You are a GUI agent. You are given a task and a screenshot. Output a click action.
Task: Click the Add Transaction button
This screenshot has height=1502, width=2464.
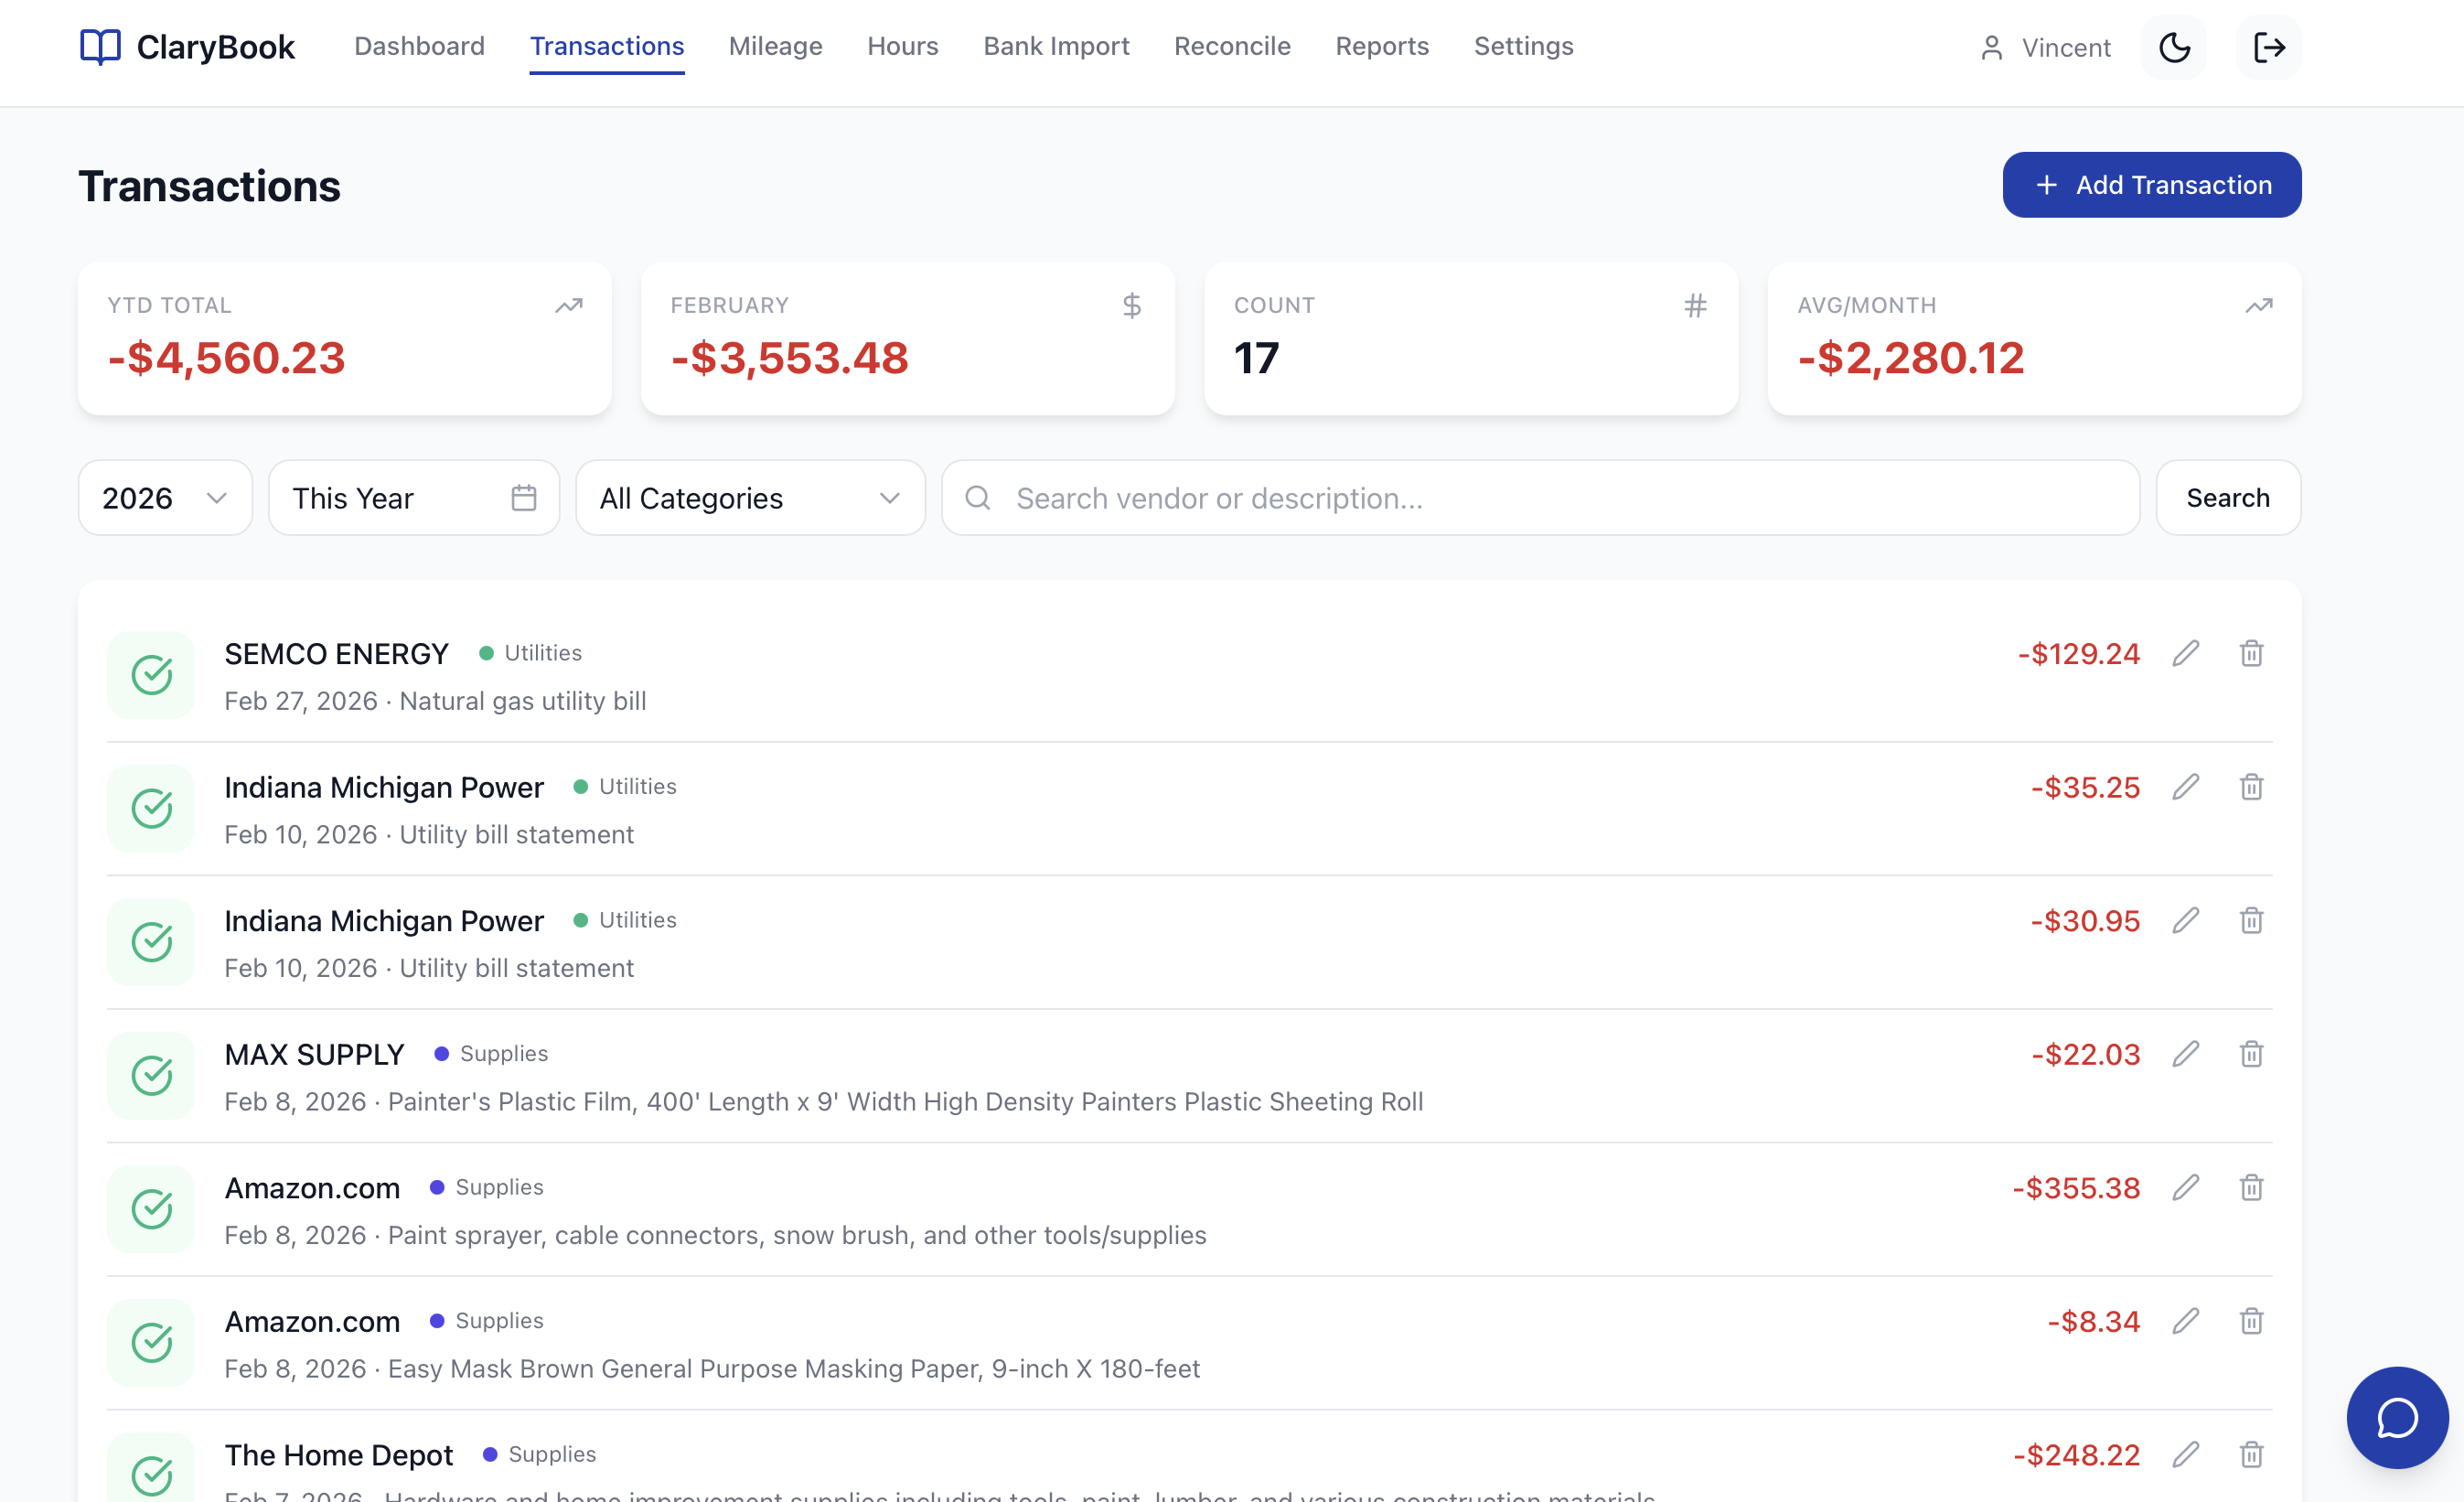(x=2151, y=184)
